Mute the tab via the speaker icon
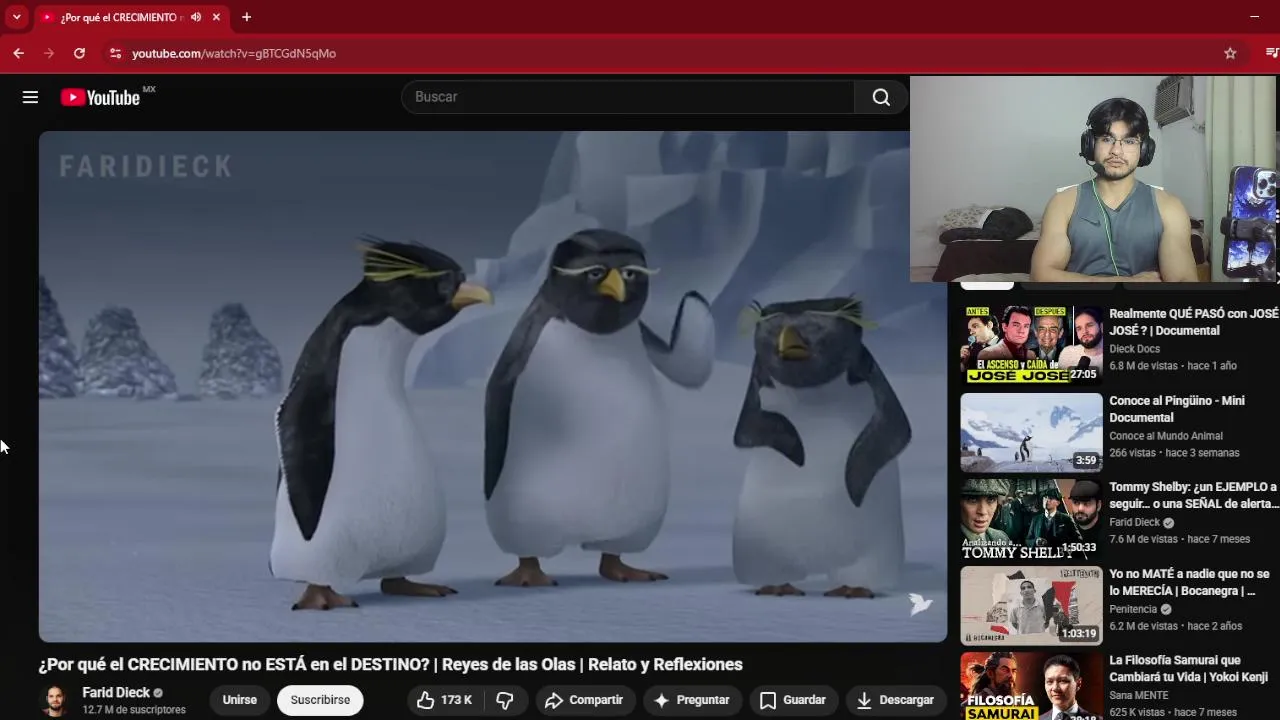Viewport: 1280px width, 720px height. [x=196, y=17]
